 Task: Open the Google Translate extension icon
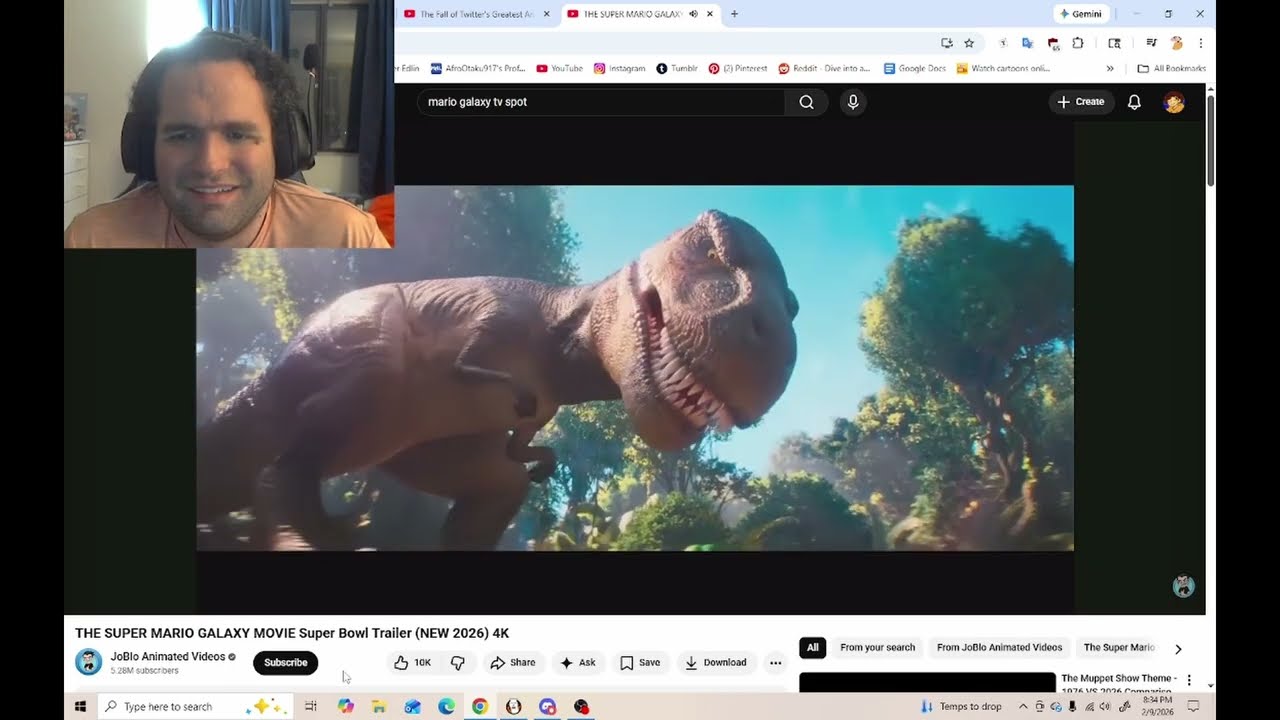(1026, 43)
